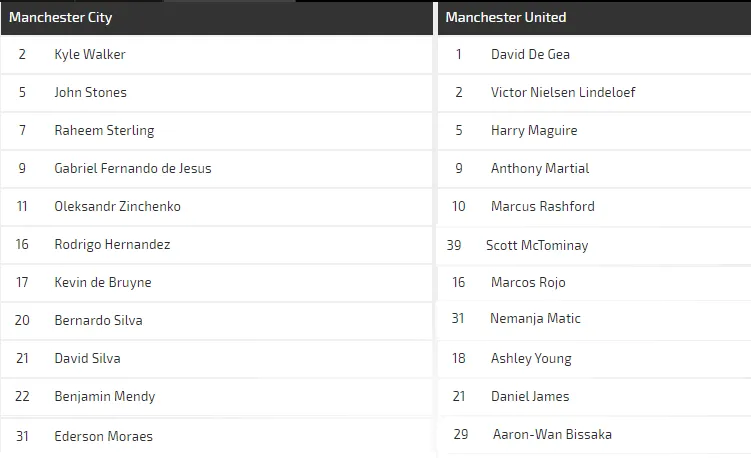Click the Manchester United team header
Image resolution: width=751 pixels, height=458 pixels.
(x=506, y=17)
